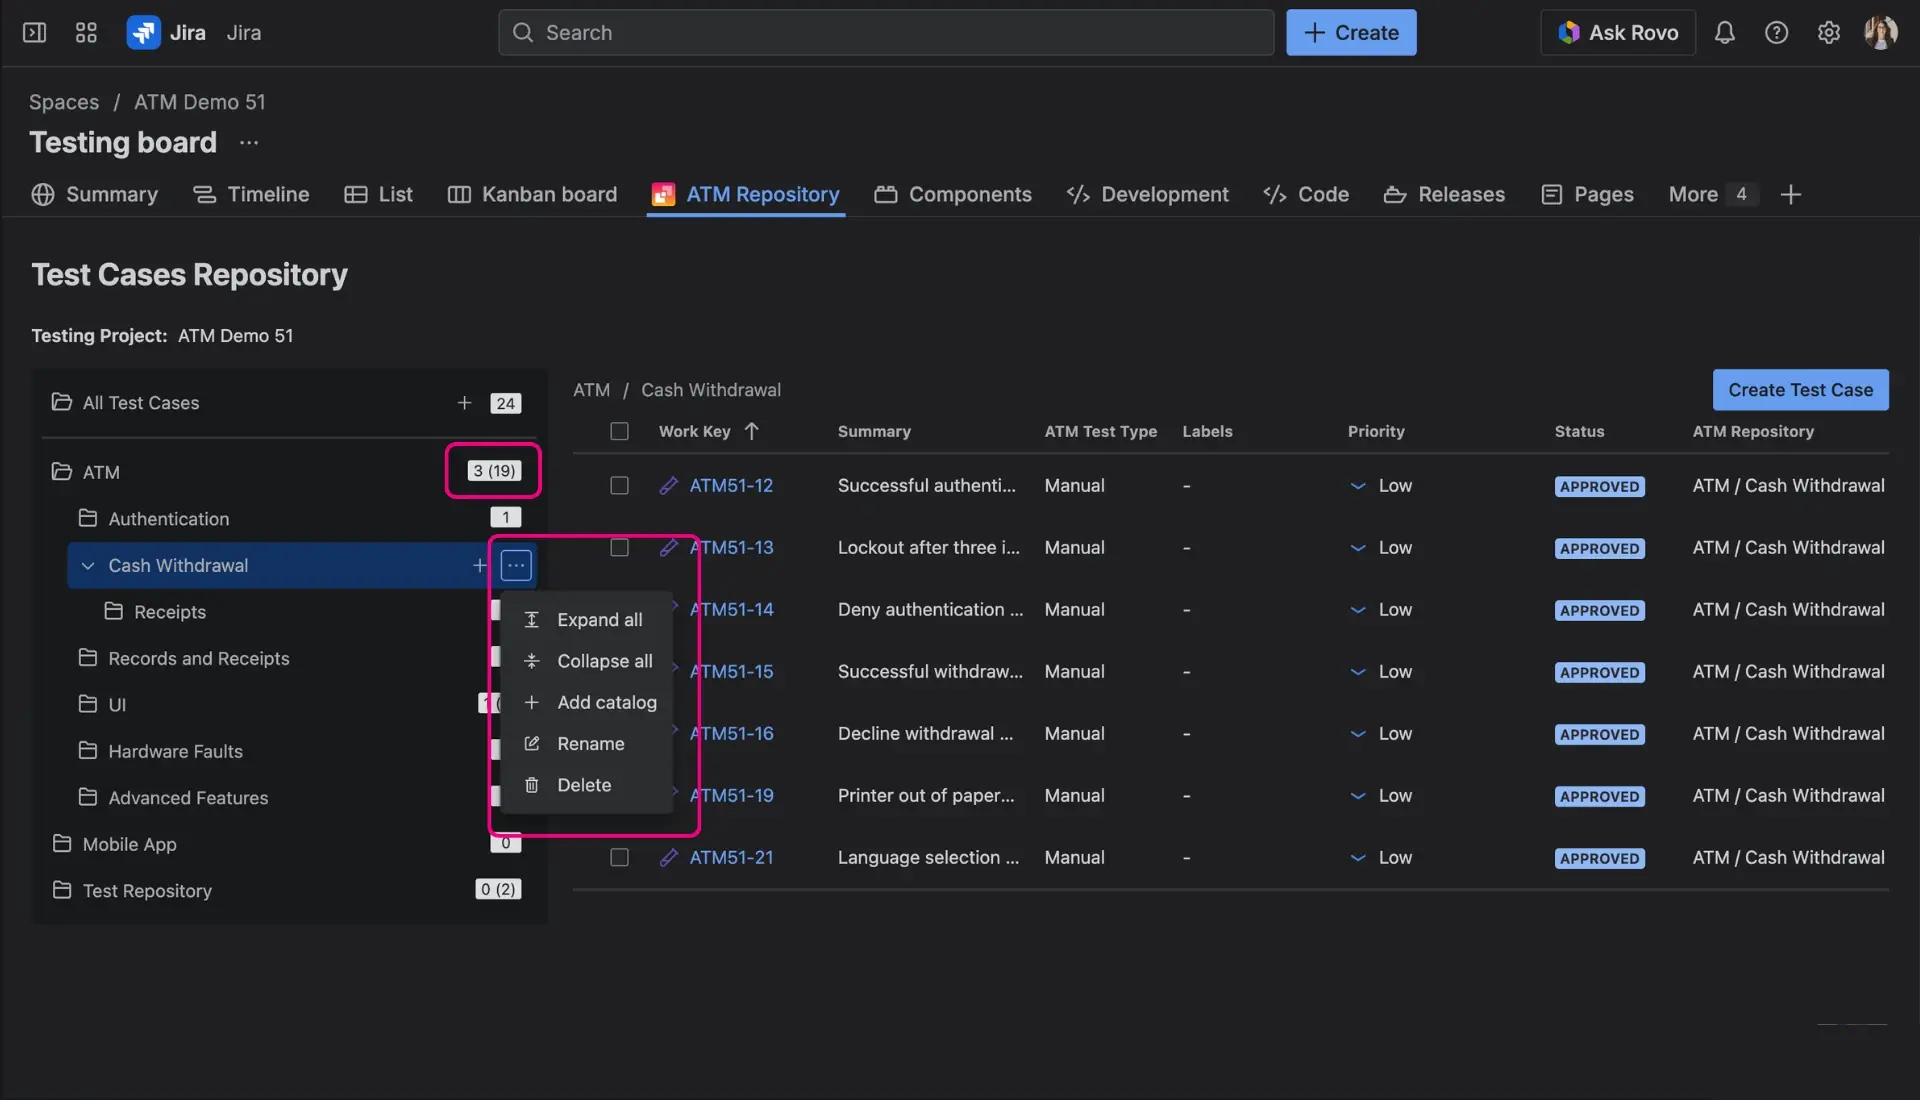Select Records and Receipts folder in tree

tap(198, 658)
